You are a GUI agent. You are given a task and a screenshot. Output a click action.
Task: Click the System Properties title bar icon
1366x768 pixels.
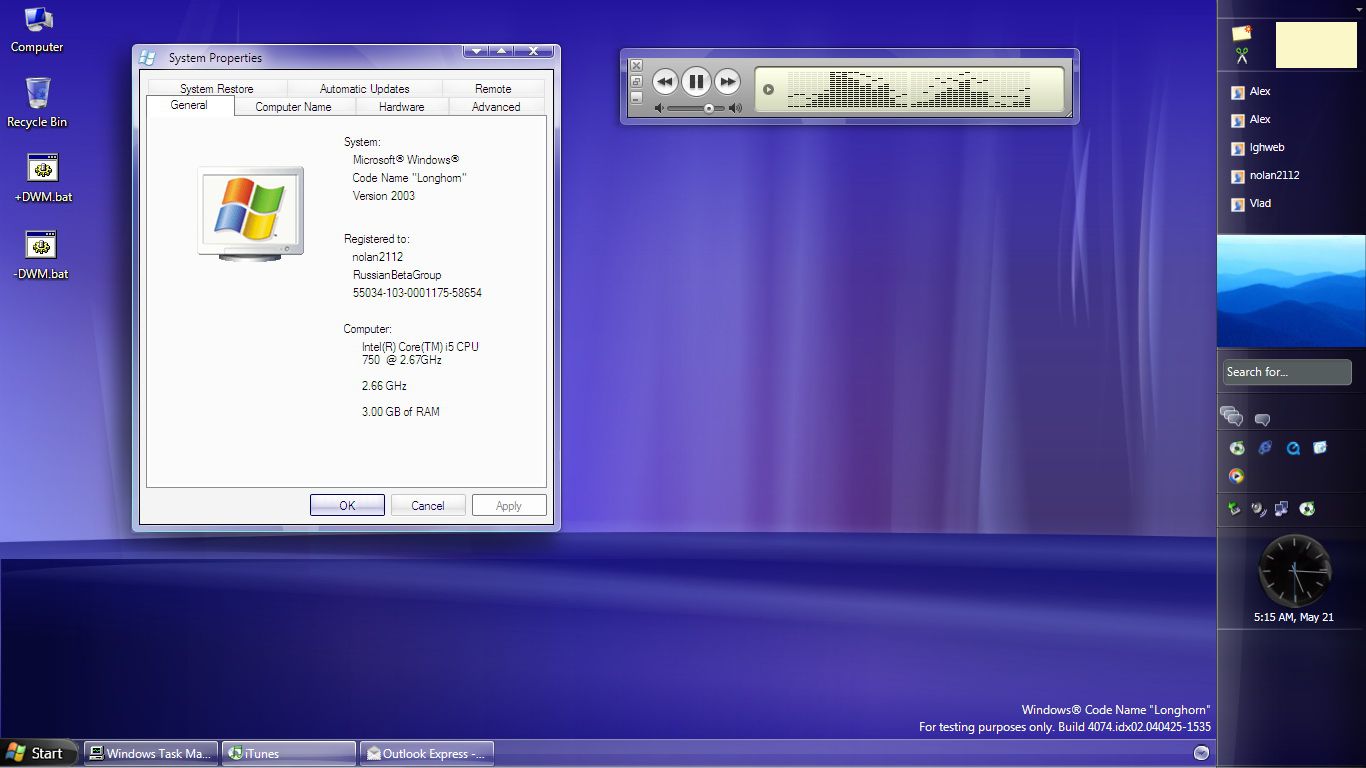point(147,57)
